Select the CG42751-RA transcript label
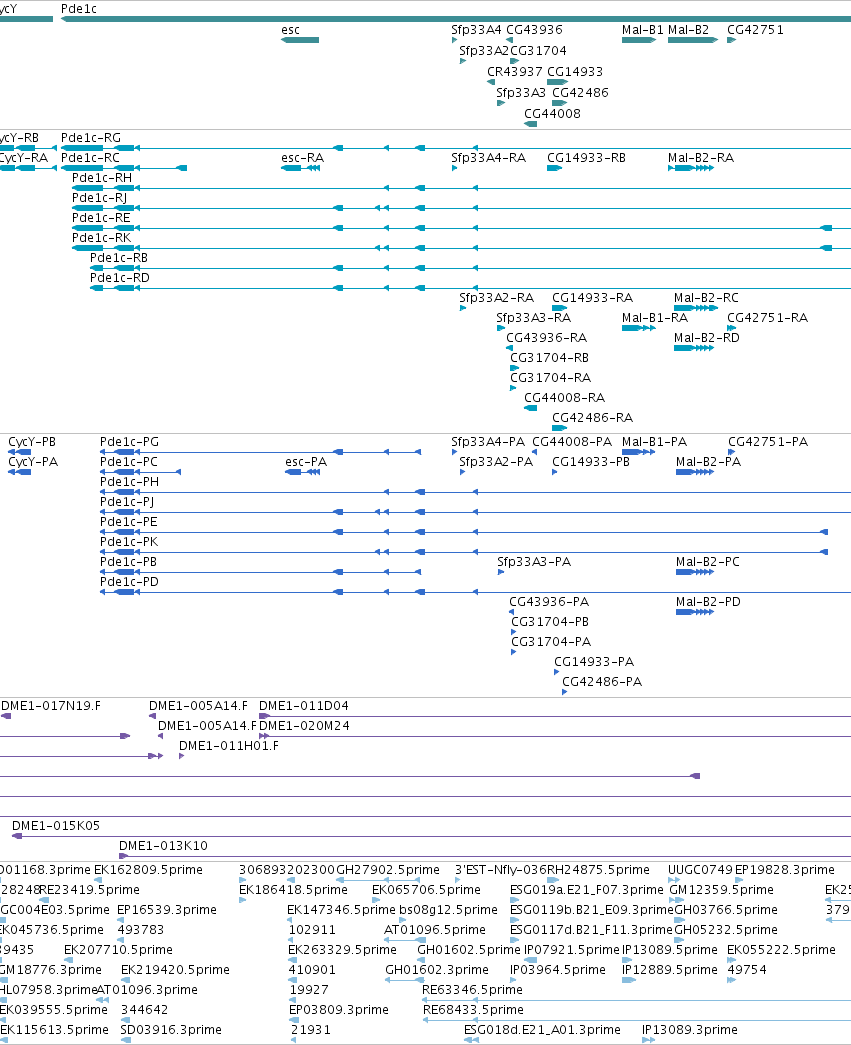The height and width of the screenshot is (1045, 851). [x=767, y=318]
